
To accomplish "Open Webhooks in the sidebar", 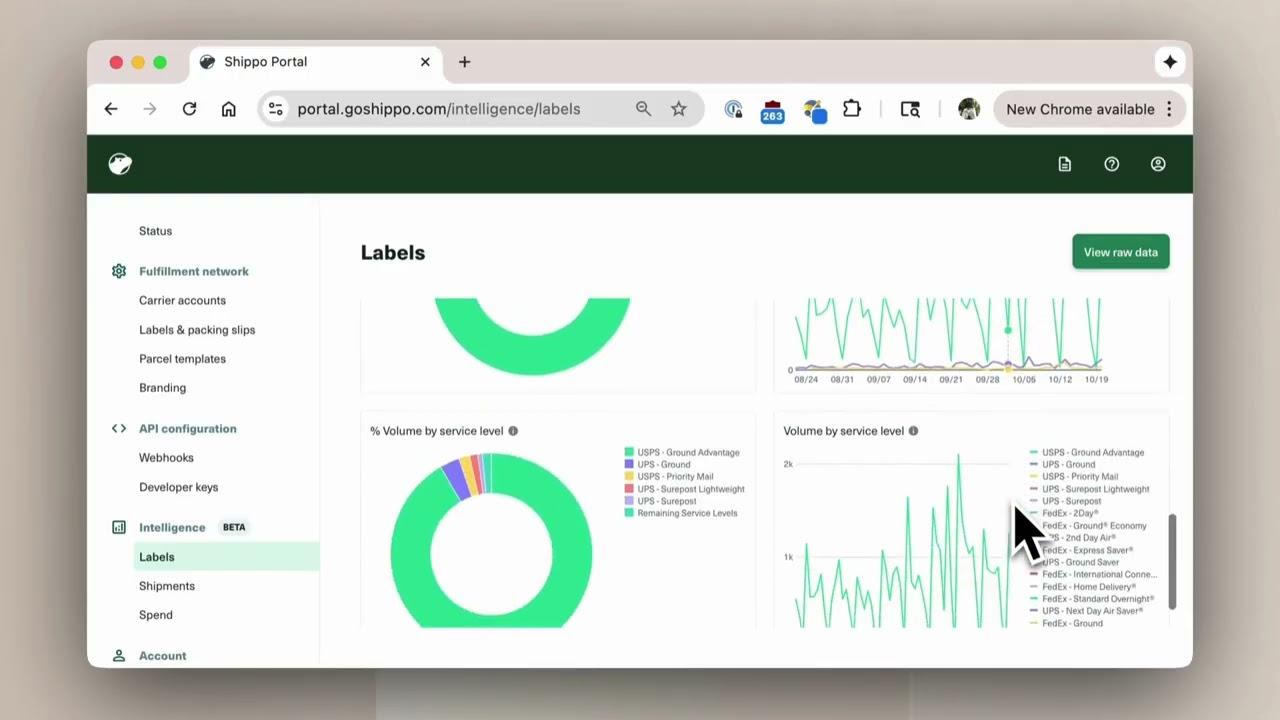I will (166, 457).
